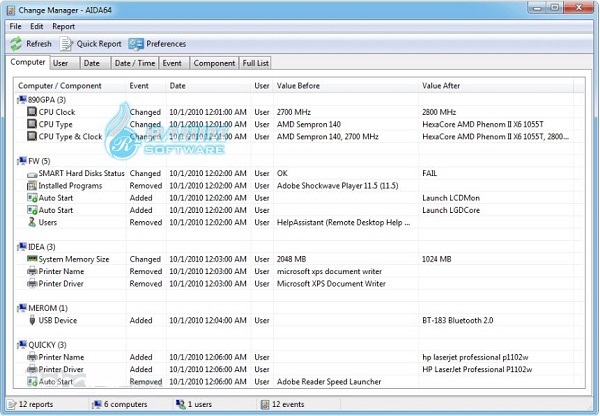This screenshot has width=600, height=416.
Task: Sort by the Value Before column header
Action: click(346, 86)
